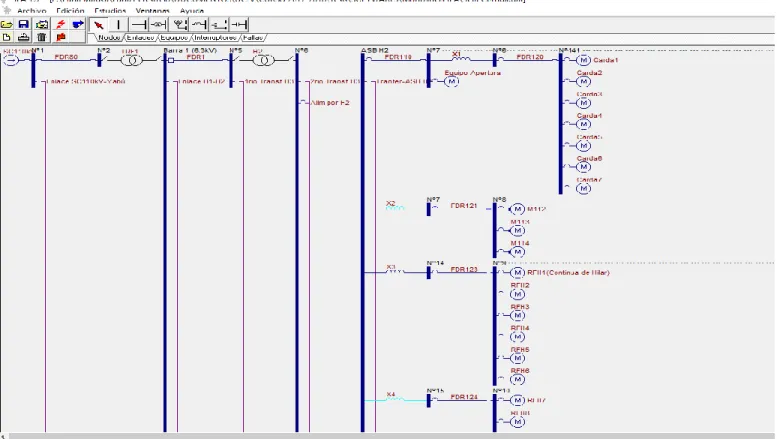Click the 'Equipo Apertura' label
The width and height of the screenshot is (777, 439).
tap(473, 72)
